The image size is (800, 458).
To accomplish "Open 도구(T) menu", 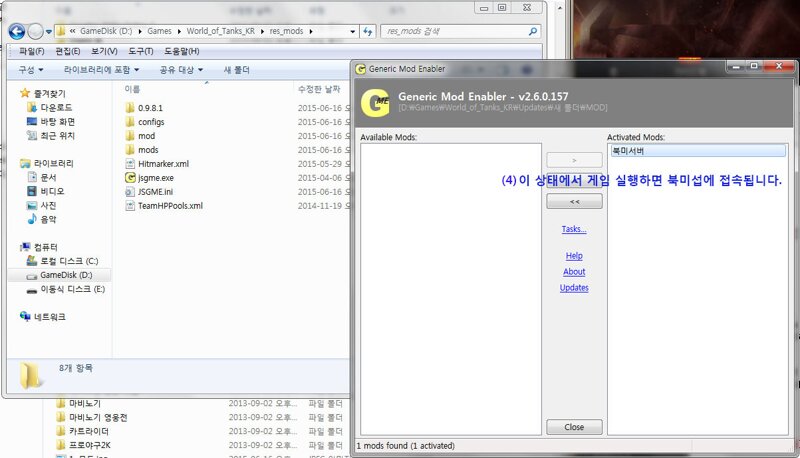I will 140,51.
